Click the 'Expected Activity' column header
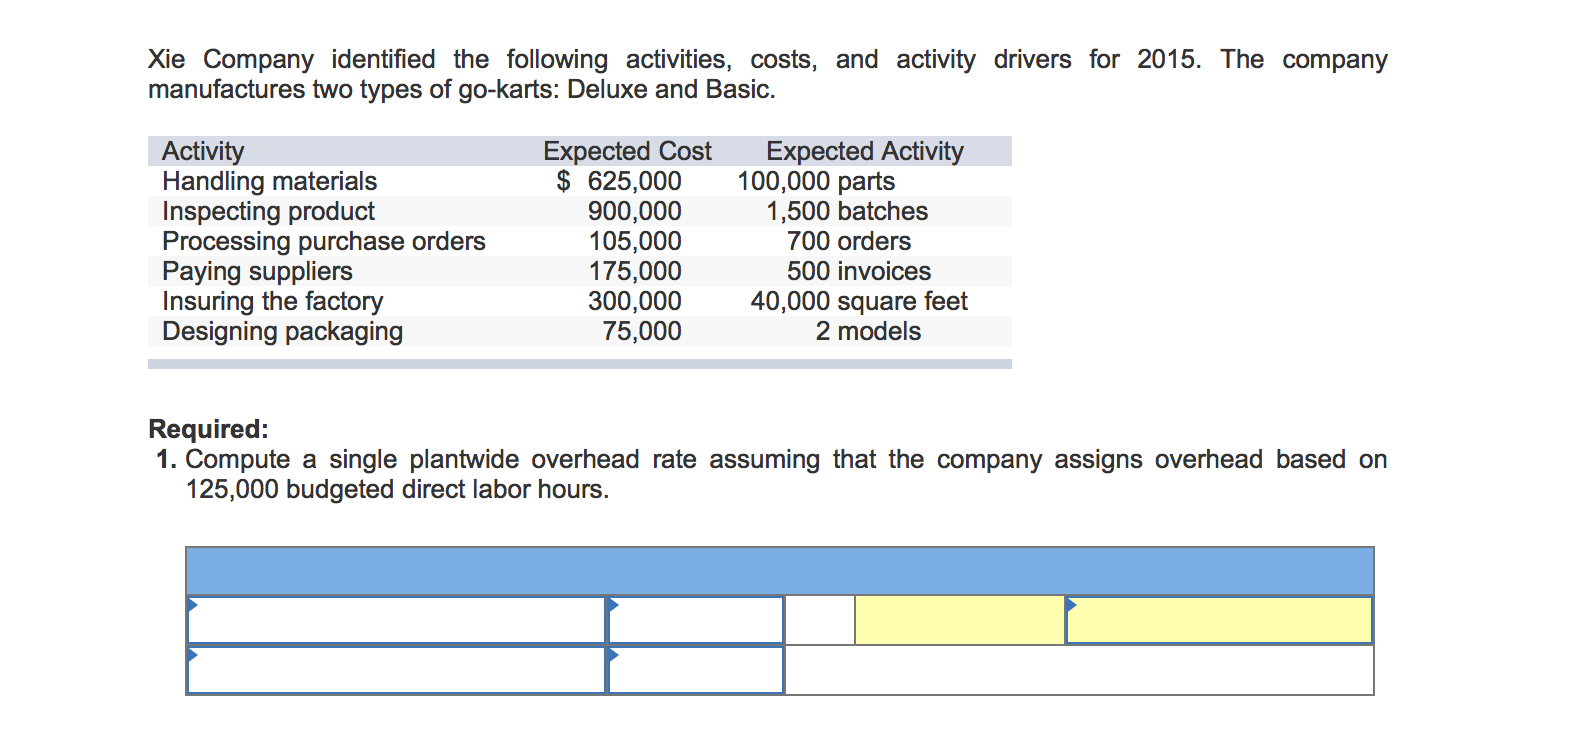Viewport: 1576px width, 752px height. click(865, 151)
